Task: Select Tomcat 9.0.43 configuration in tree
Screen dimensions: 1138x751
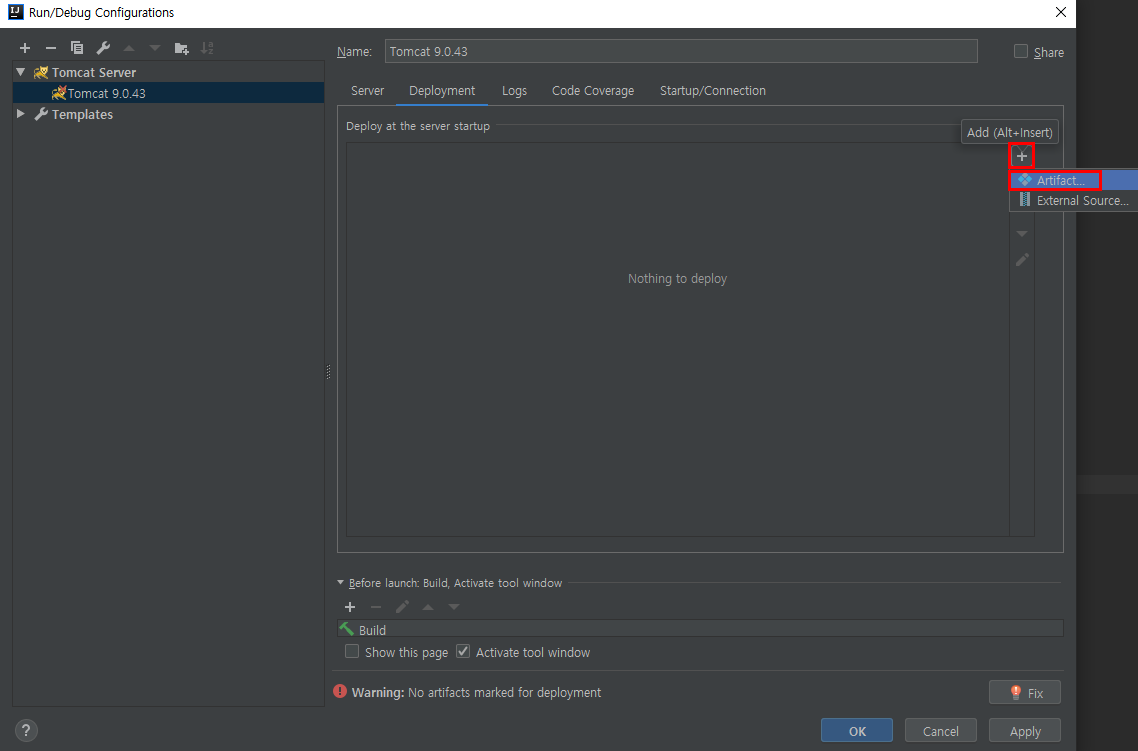Action: click(168, 93)
